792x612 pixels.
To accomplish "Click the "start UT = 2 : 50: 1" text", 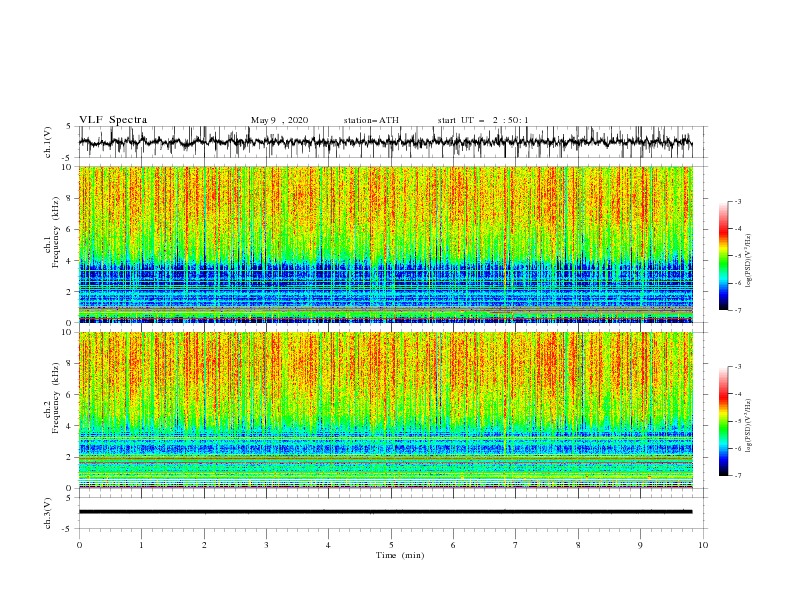I will click(x=483, y=120).
